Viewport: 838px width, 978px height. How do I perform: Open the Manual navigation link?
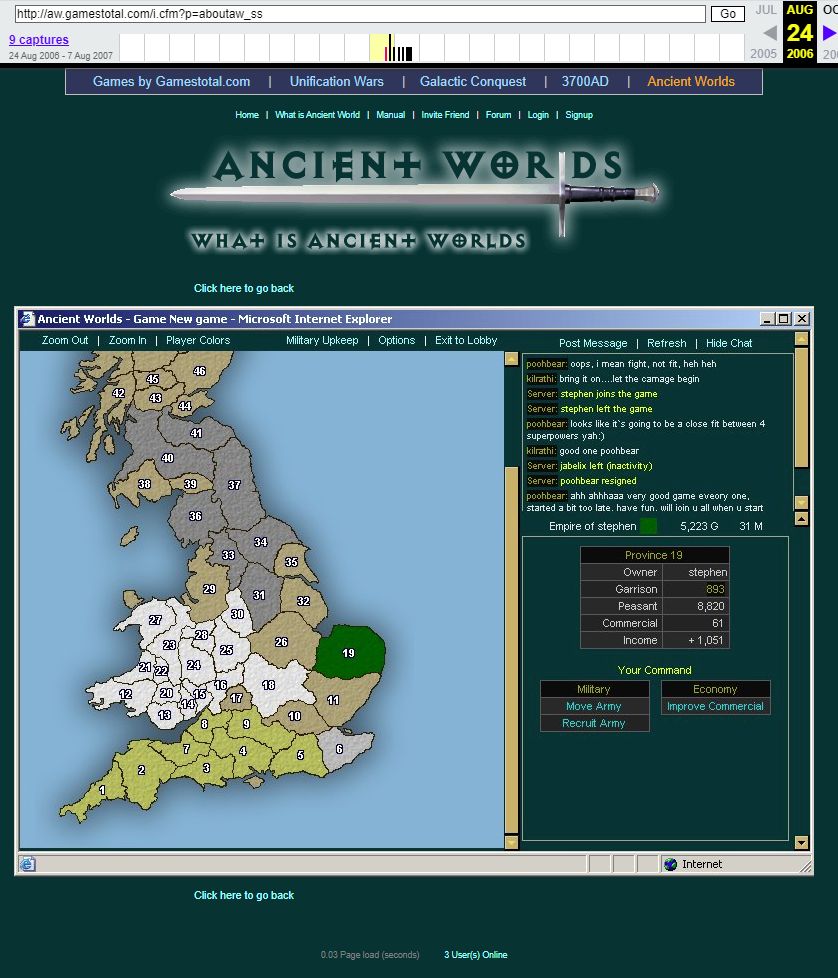(x=390, y=115)
